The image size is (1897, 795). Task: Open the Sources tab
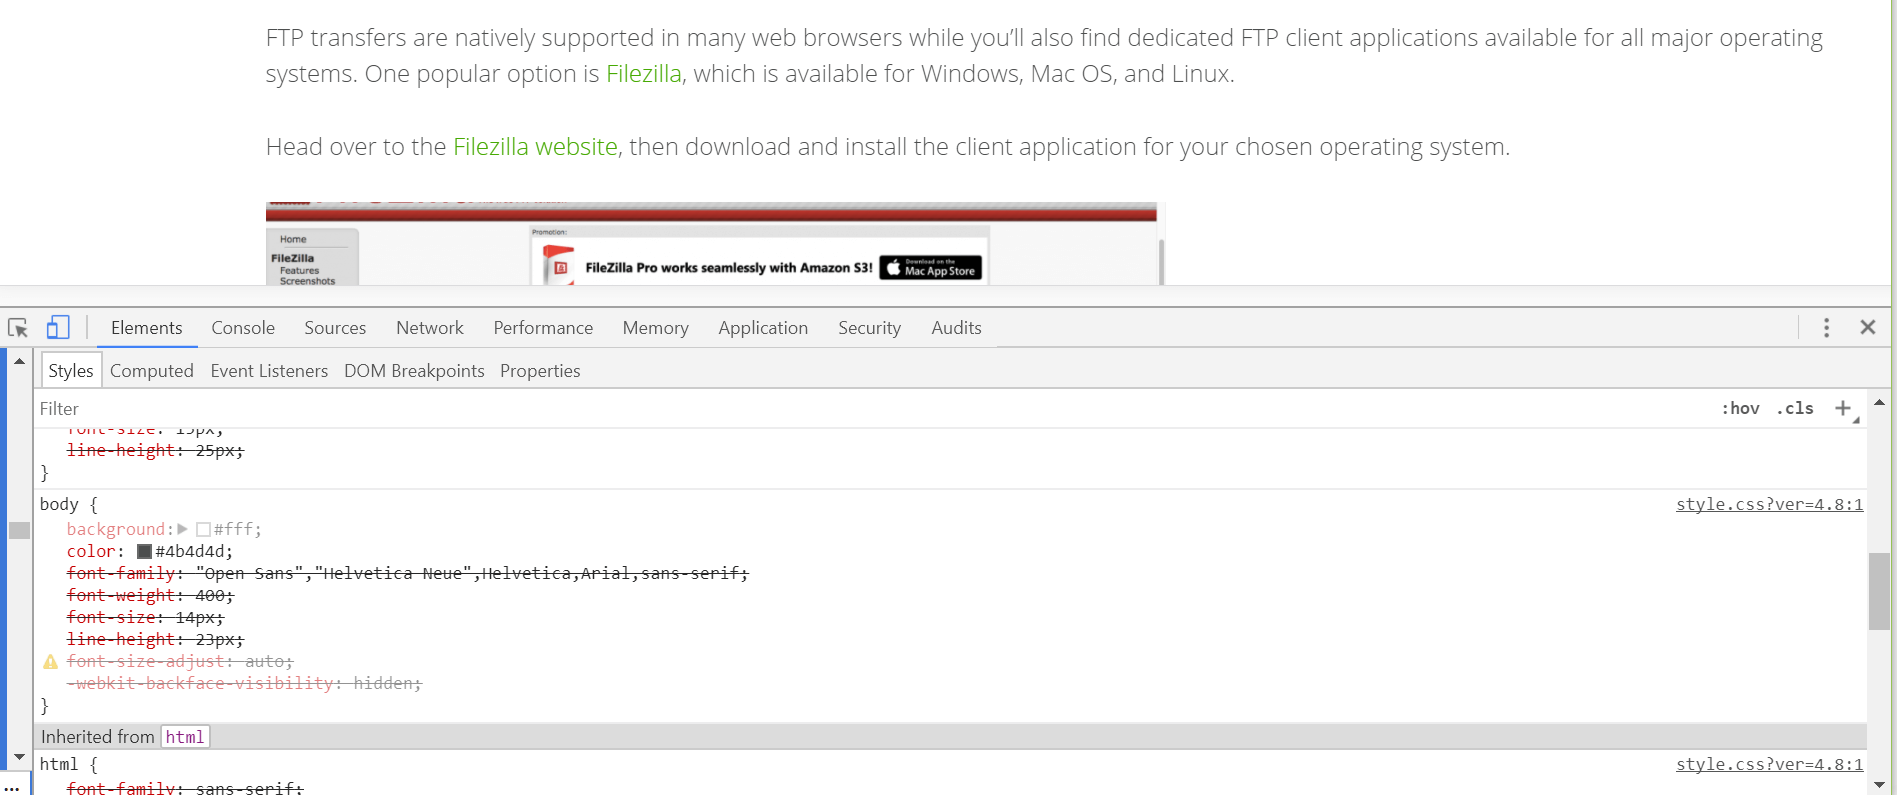335,328
